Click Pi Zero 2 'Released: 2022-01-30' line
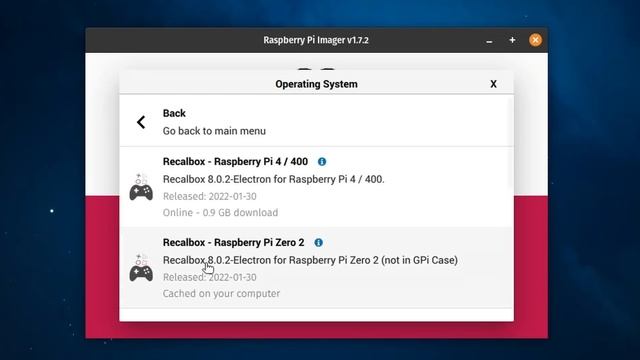Screen dimensions: 640x360 [210, 277]
